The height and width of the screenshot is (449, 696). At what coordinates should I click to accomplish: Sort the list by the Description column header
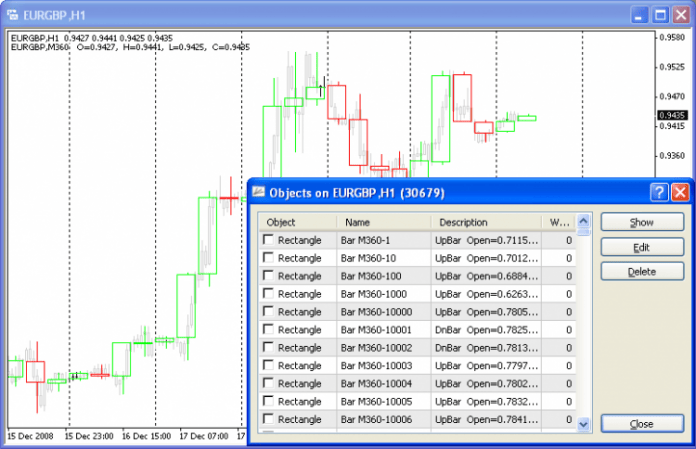click(484, 222)
